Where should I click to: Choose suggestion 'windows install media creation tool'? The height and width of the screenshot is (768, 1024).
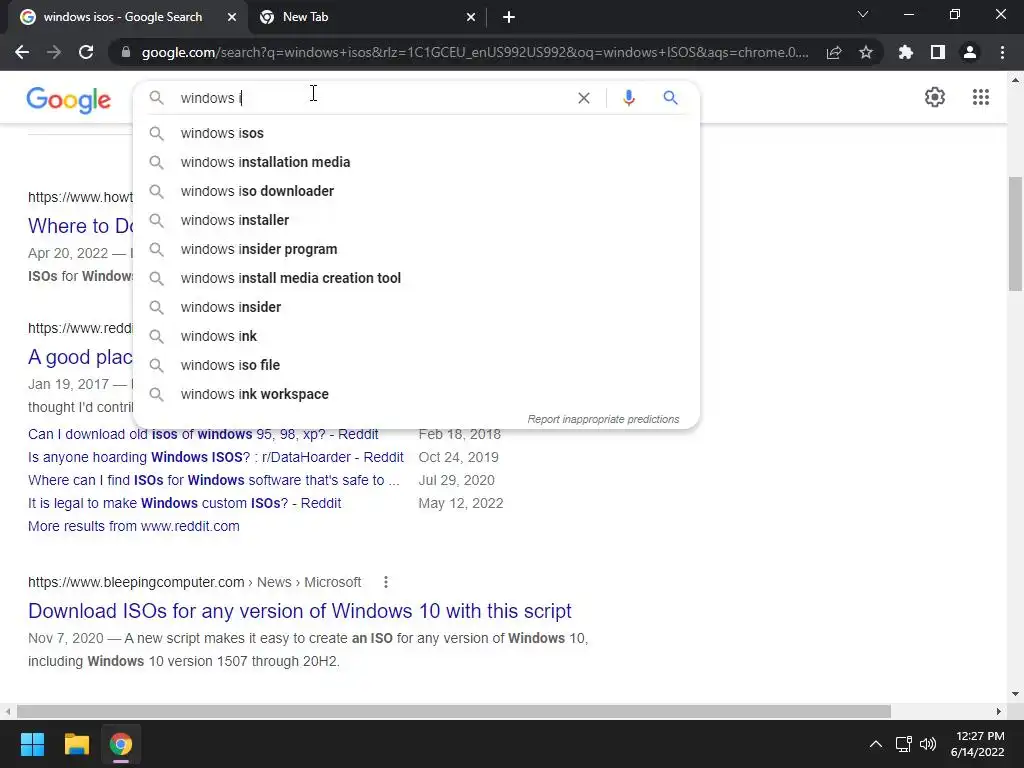417,278
